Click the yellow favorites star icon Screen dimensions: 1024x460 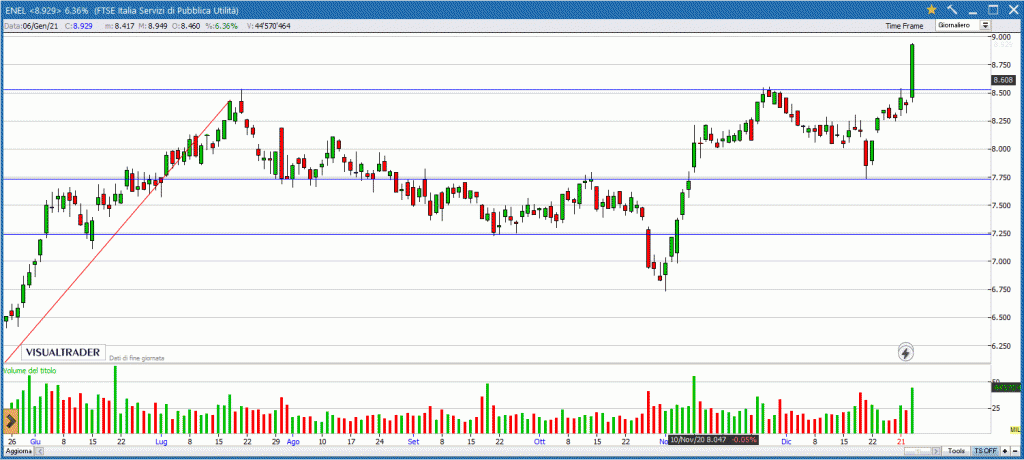pyautogui.click(x=931, y=9)
